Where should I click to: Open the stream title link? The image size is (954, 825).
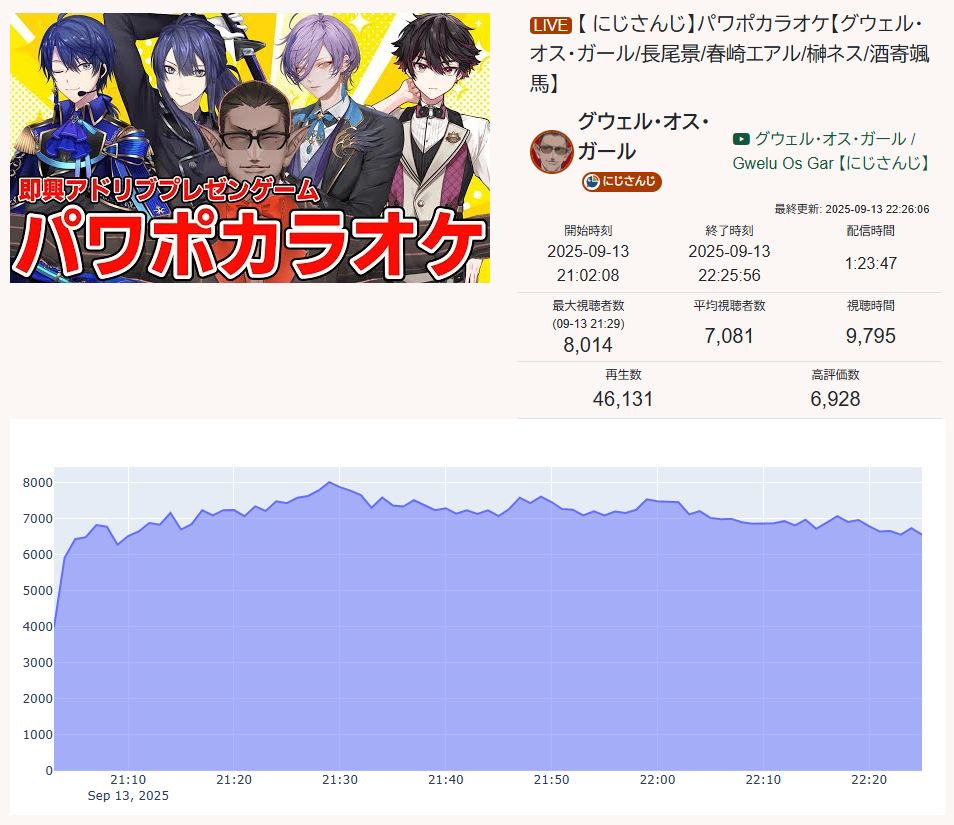(730, 54)
